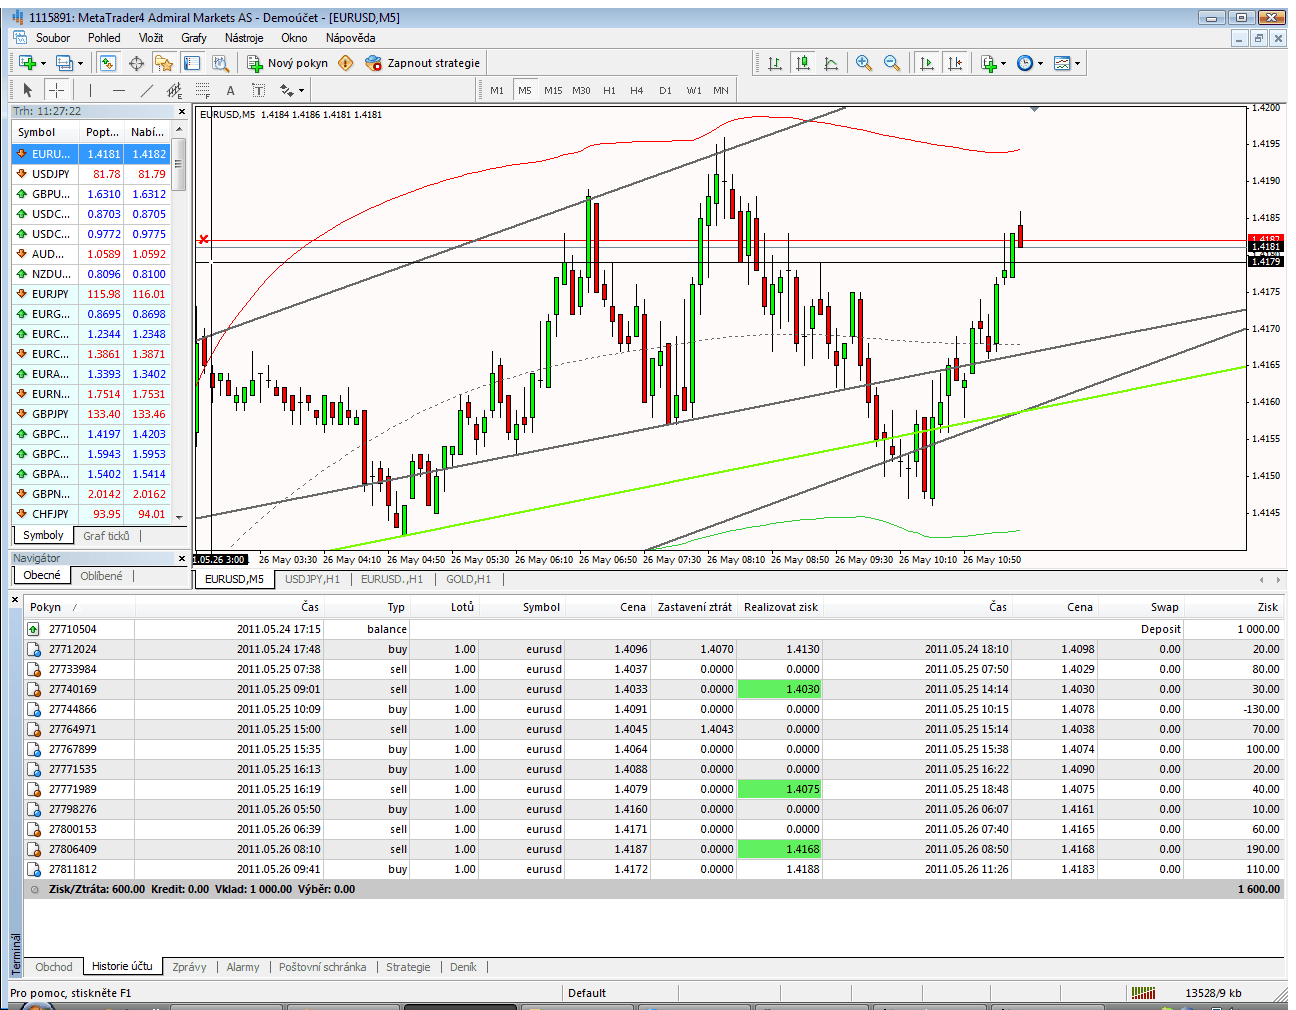This screenshot has height=1010, width=1296.
Task: Select the horizontal line drawing tool
Action: click(x=119, y=90)
